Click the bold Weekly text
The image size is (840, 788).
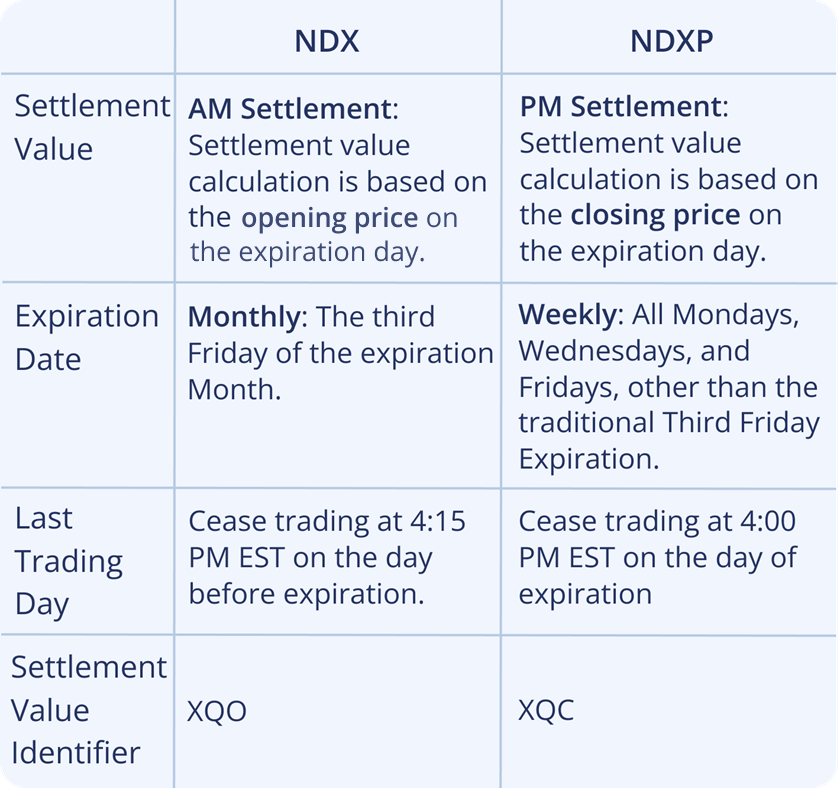(x=568, y=315)
